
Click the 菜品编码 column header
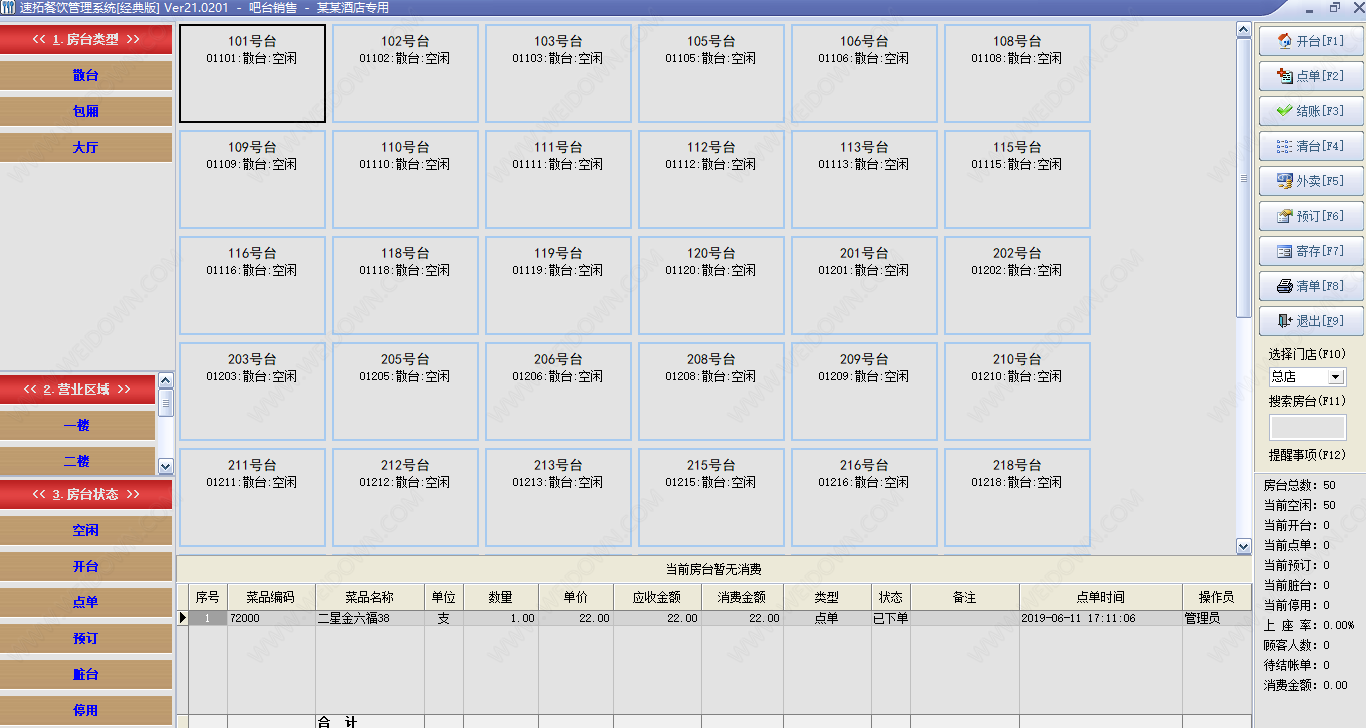point(271,597)
